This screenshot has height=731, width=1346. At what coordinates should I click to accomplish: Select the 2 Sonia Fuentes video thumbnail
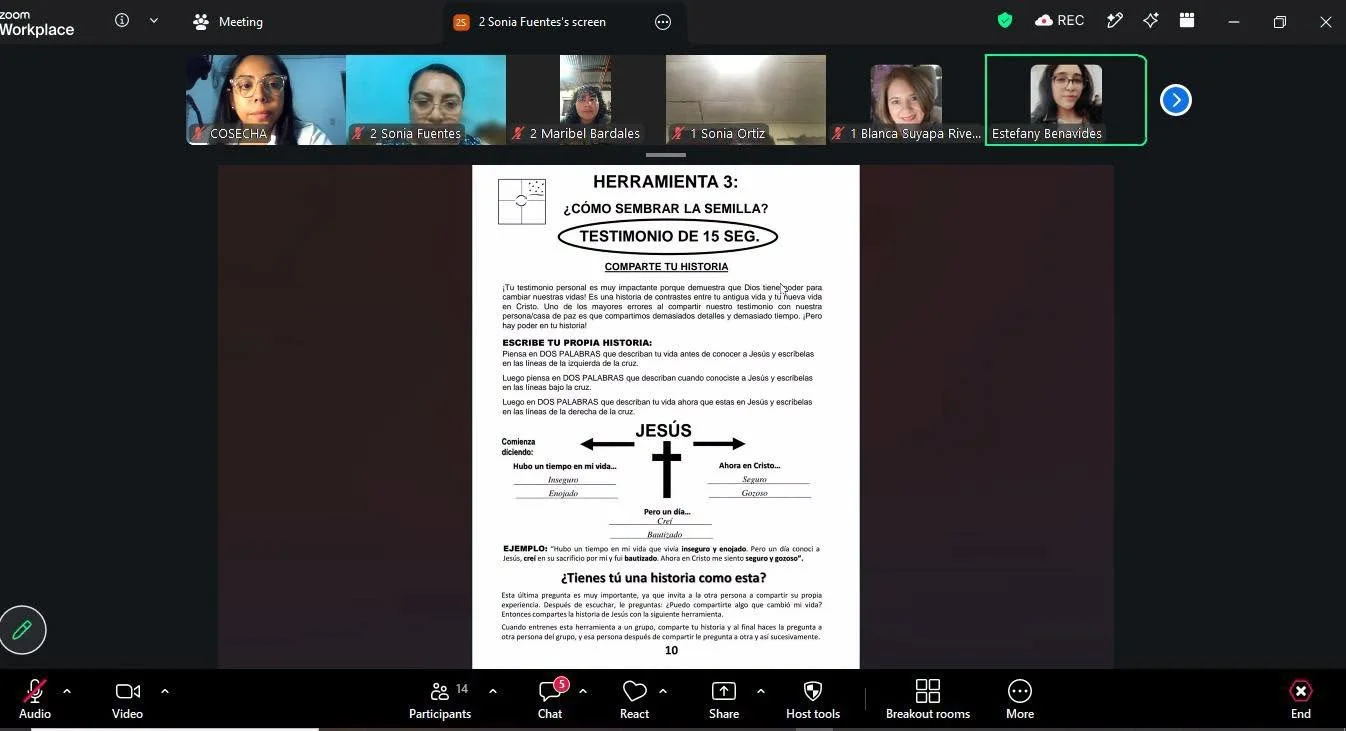coord(426,100)
